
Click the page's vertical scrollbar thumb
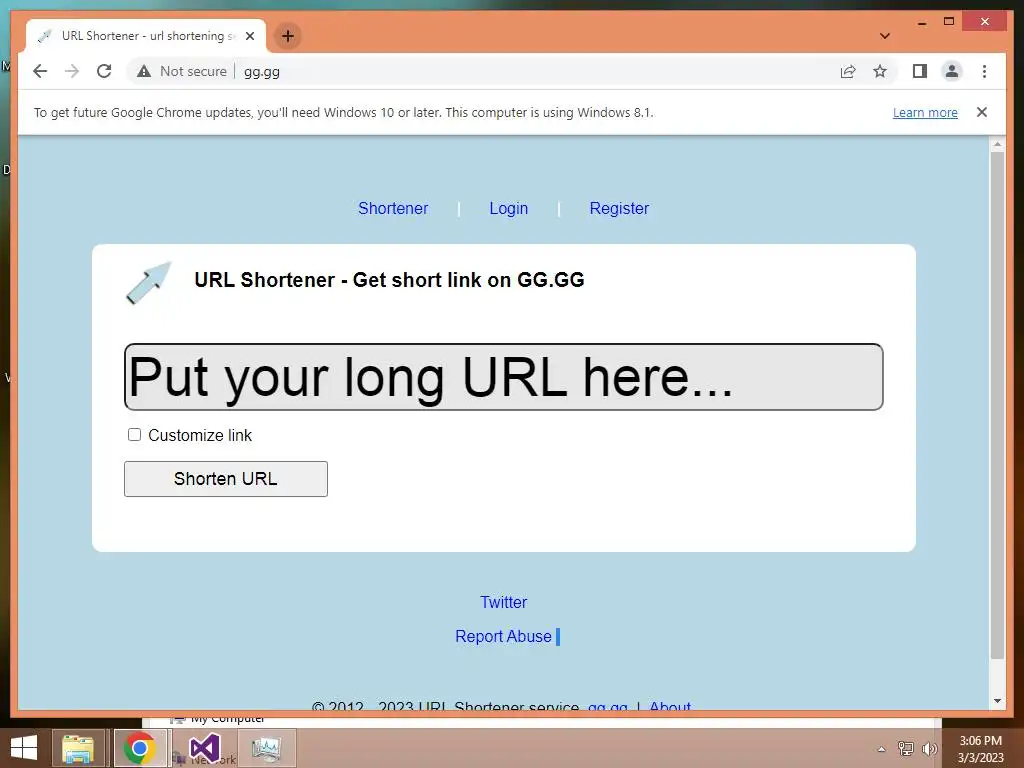997,405
